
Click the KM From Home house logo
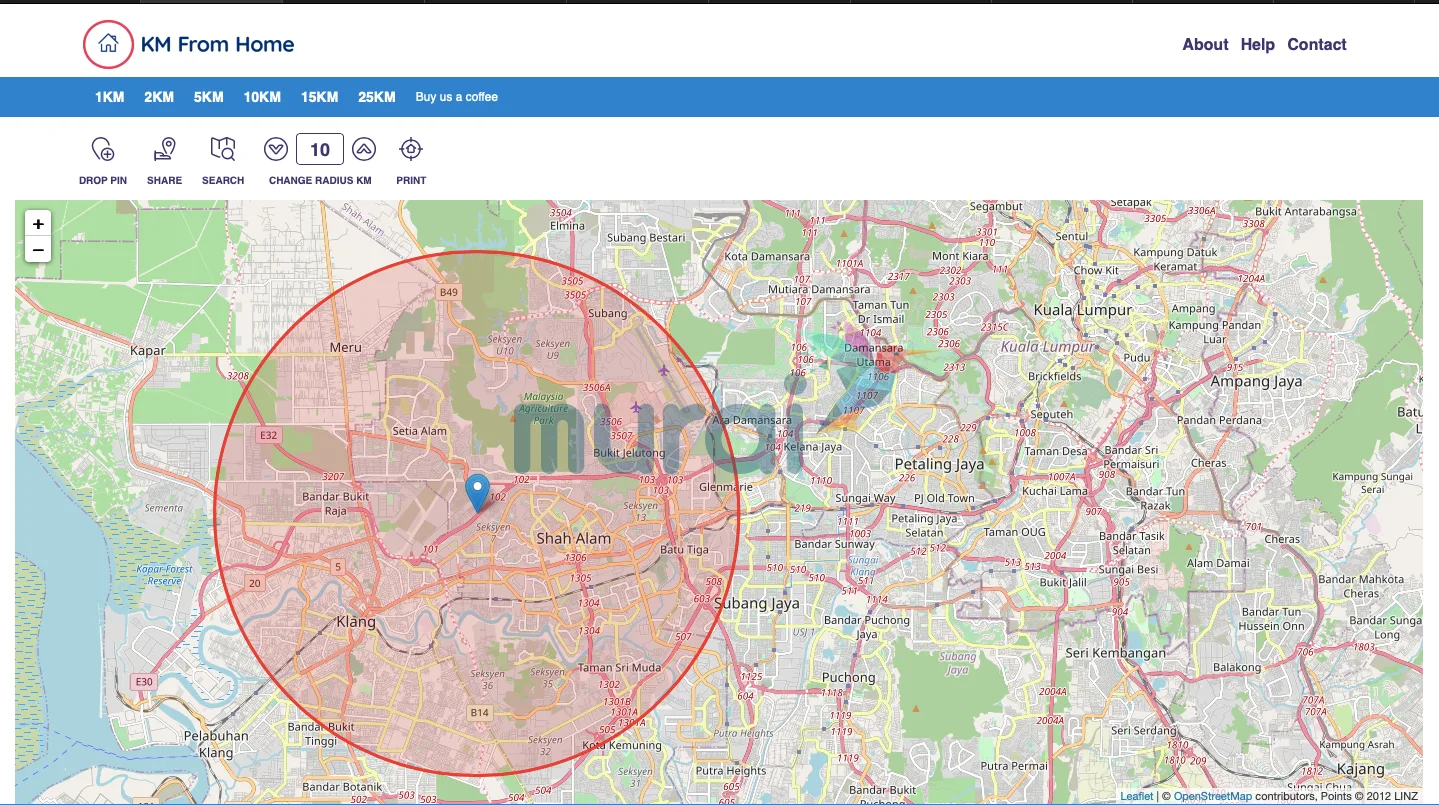[108, 44]
